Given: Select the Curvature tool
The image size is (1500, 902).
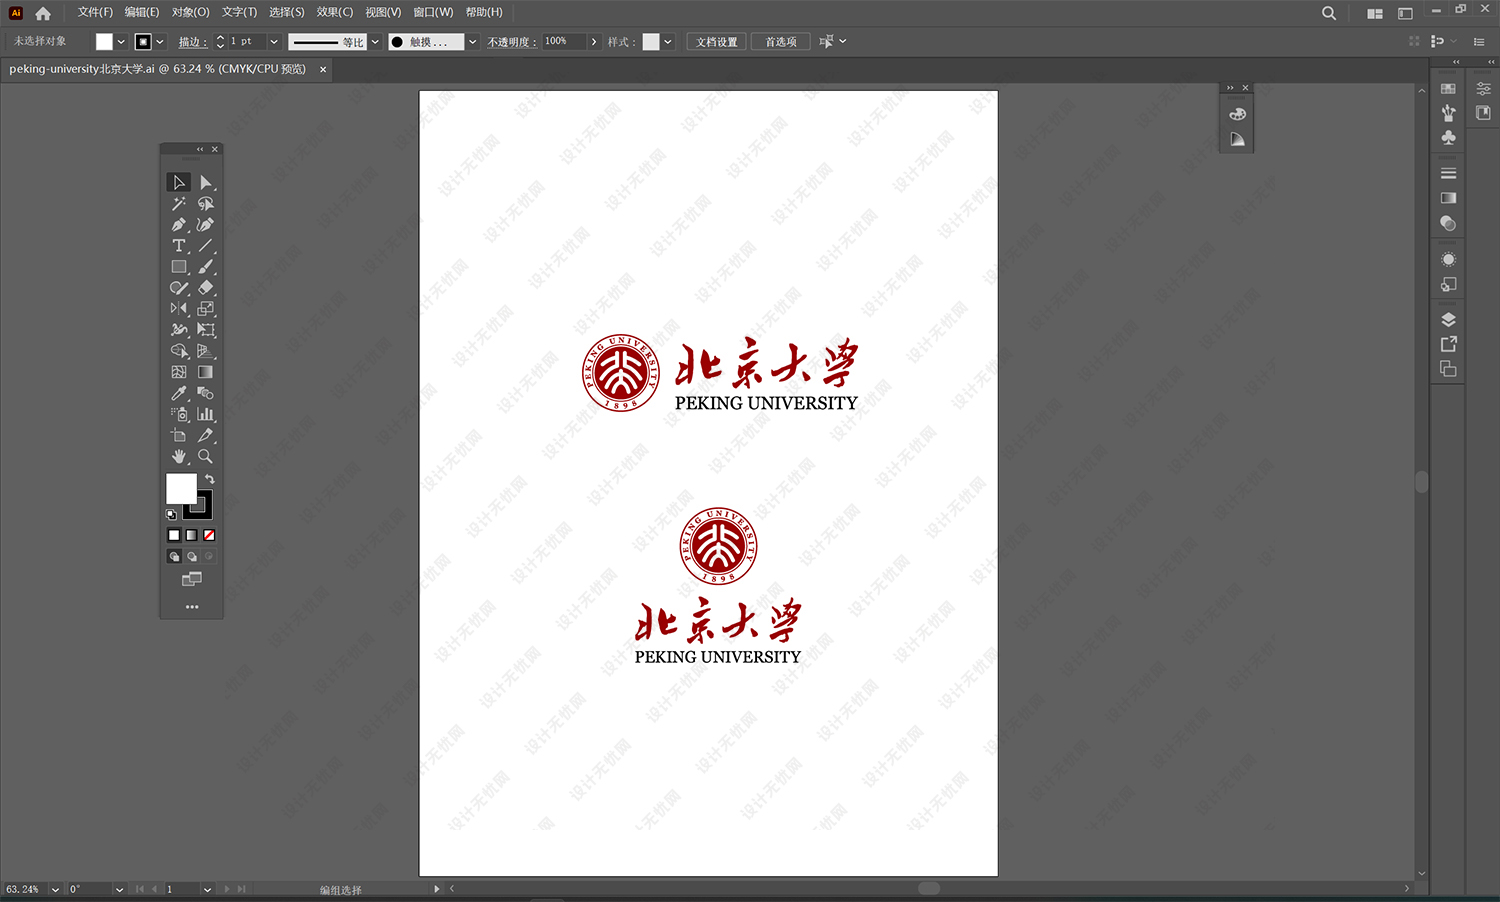Looking at the screenshot, I should point(205,224).
